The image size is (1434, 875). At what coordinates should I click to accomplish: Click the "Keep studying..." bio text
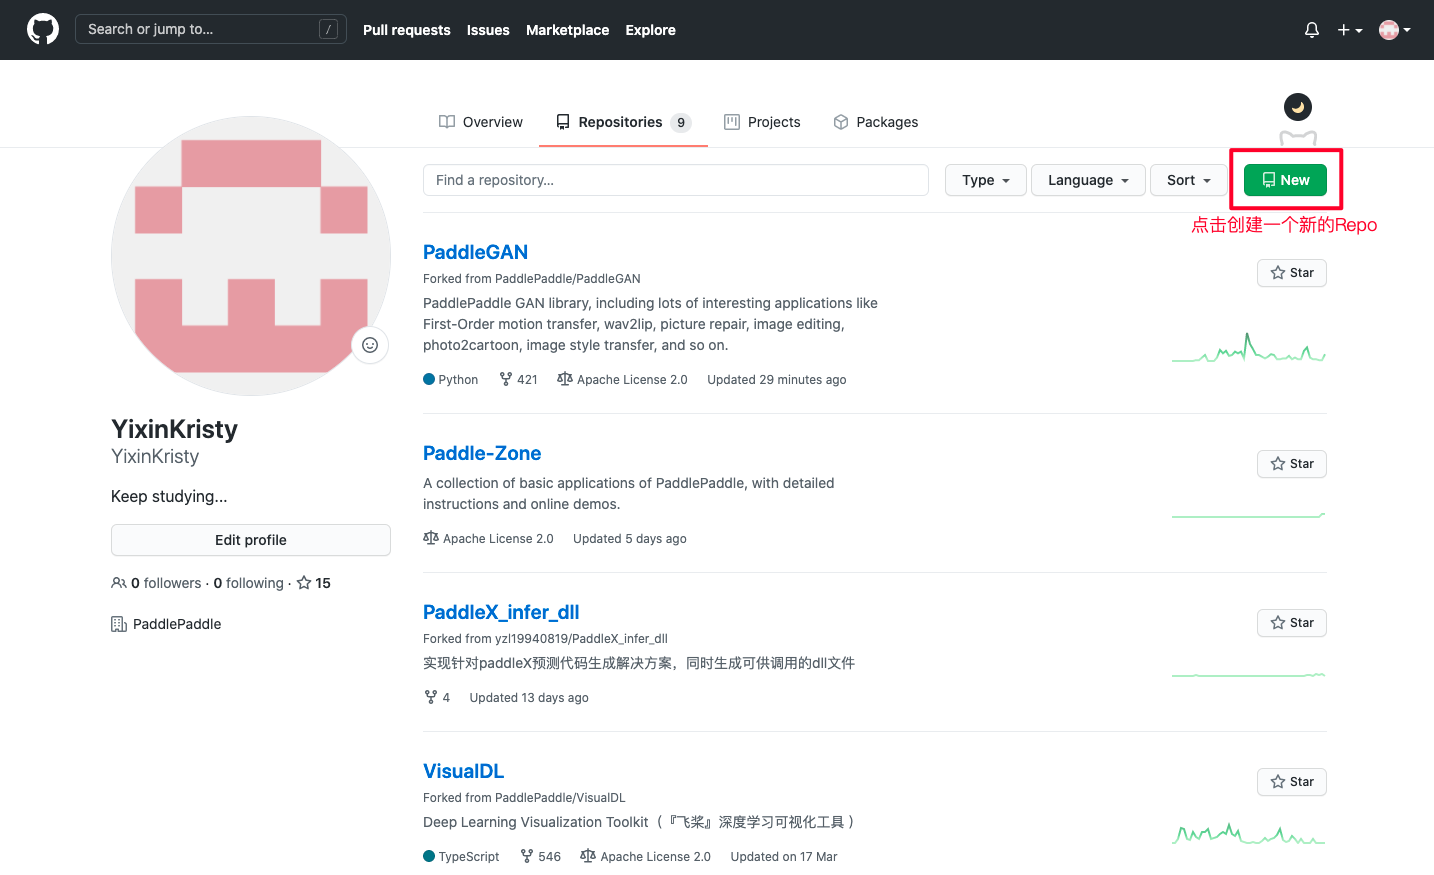point(169,496)
